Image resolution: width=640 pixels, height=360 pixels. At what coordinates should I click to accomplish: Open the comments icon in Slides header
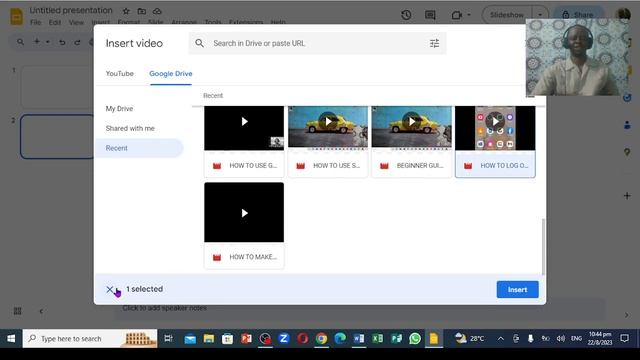[430, 15]
